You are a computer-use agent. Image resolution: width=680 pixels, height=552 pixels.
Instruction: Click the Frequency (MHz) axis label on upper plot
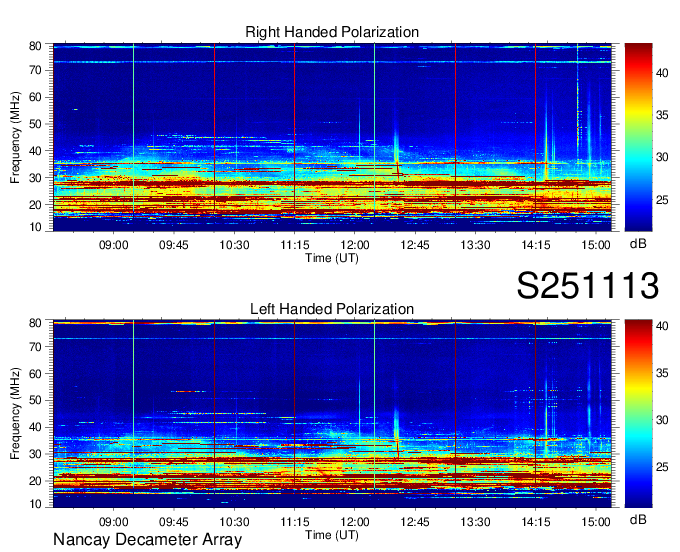pyautogui.click(x=16, y=139)
